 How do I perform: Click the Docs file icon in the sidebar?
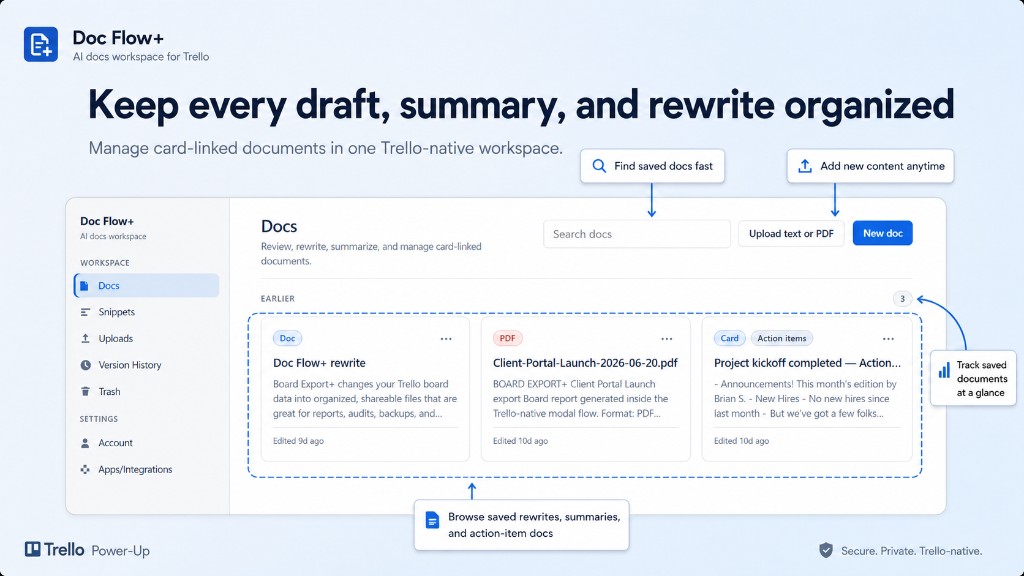pos(84,286)
